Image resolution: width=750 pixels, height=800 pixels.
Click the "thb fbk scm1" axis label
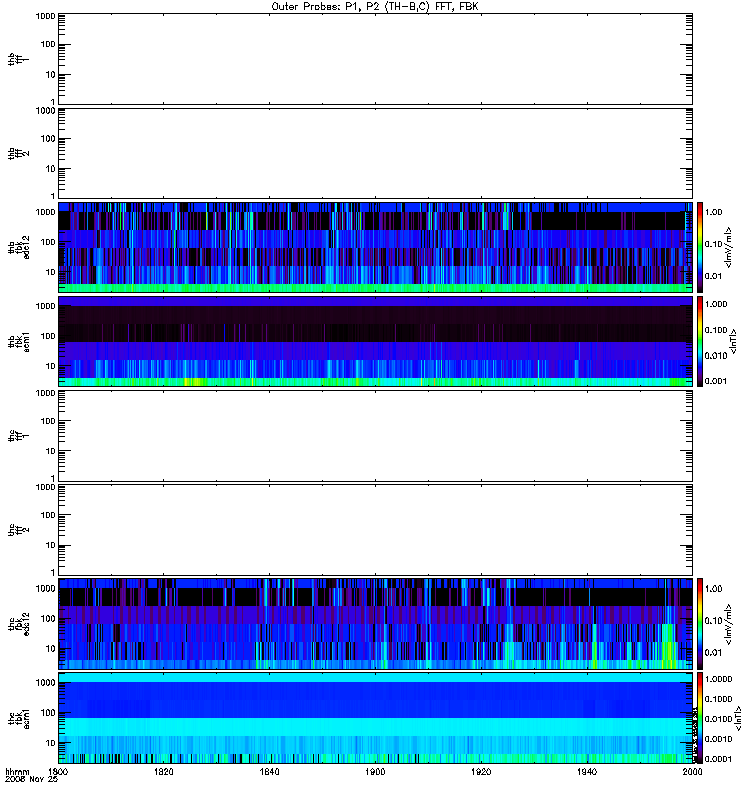pos(18,341)
